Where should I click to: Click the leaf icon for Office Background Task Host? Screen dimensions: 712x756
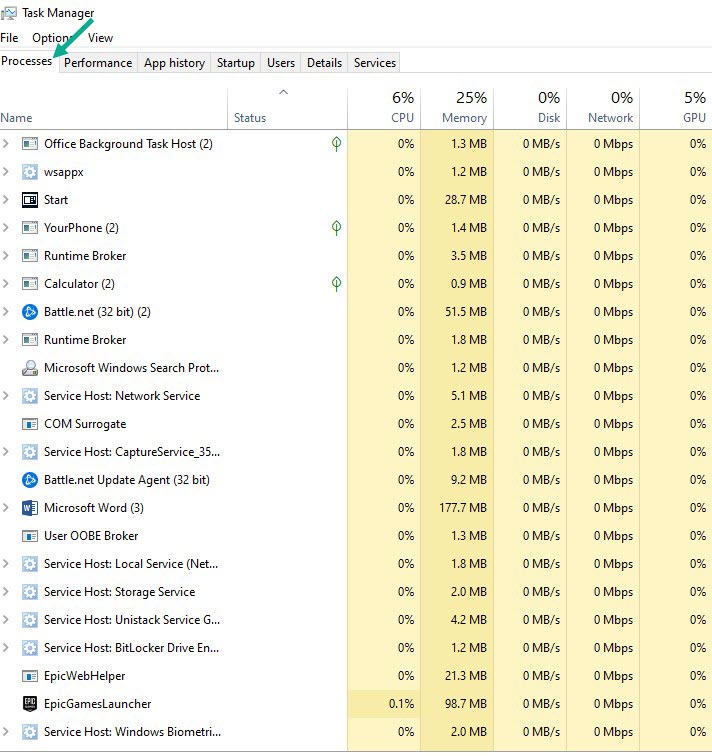pos(336,144)
